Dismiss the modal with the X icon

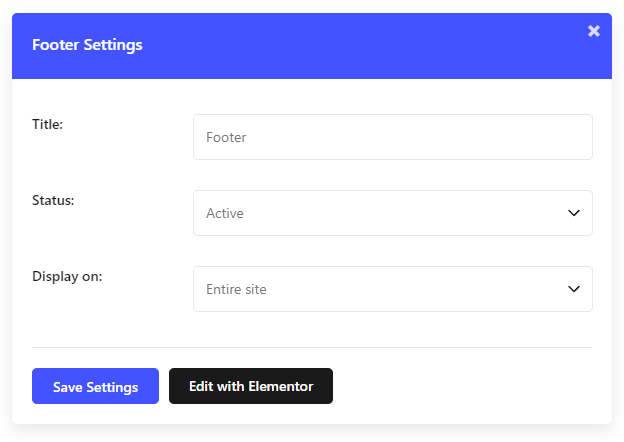pyautogui.click(x=594, y=31)
